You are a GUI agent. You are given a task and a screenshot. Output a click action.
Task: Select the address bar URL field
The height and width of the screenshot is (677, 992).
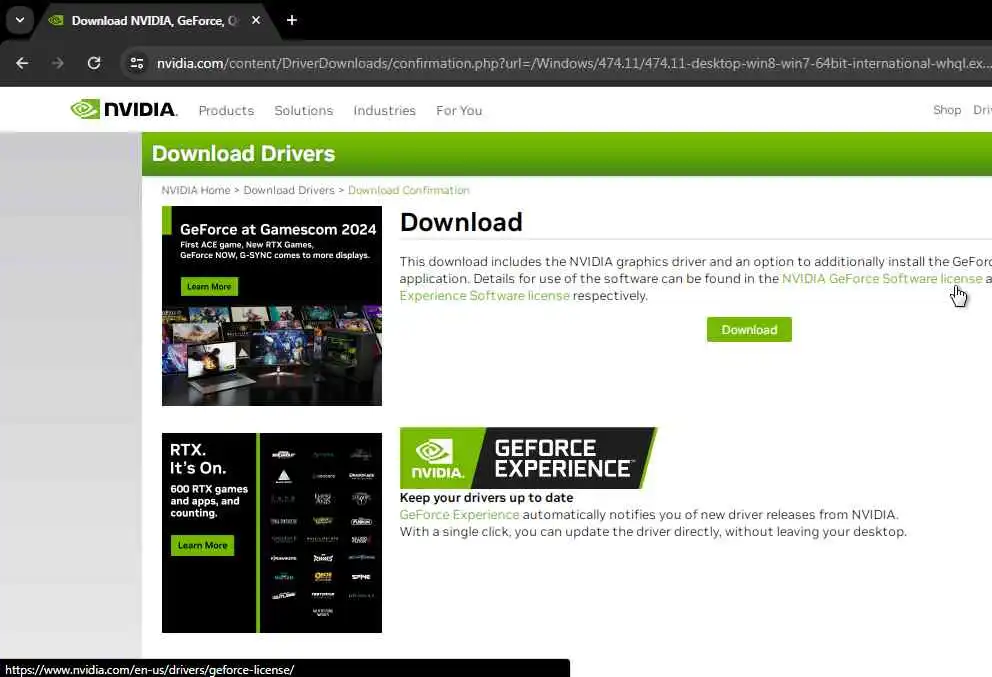(573, 63)
